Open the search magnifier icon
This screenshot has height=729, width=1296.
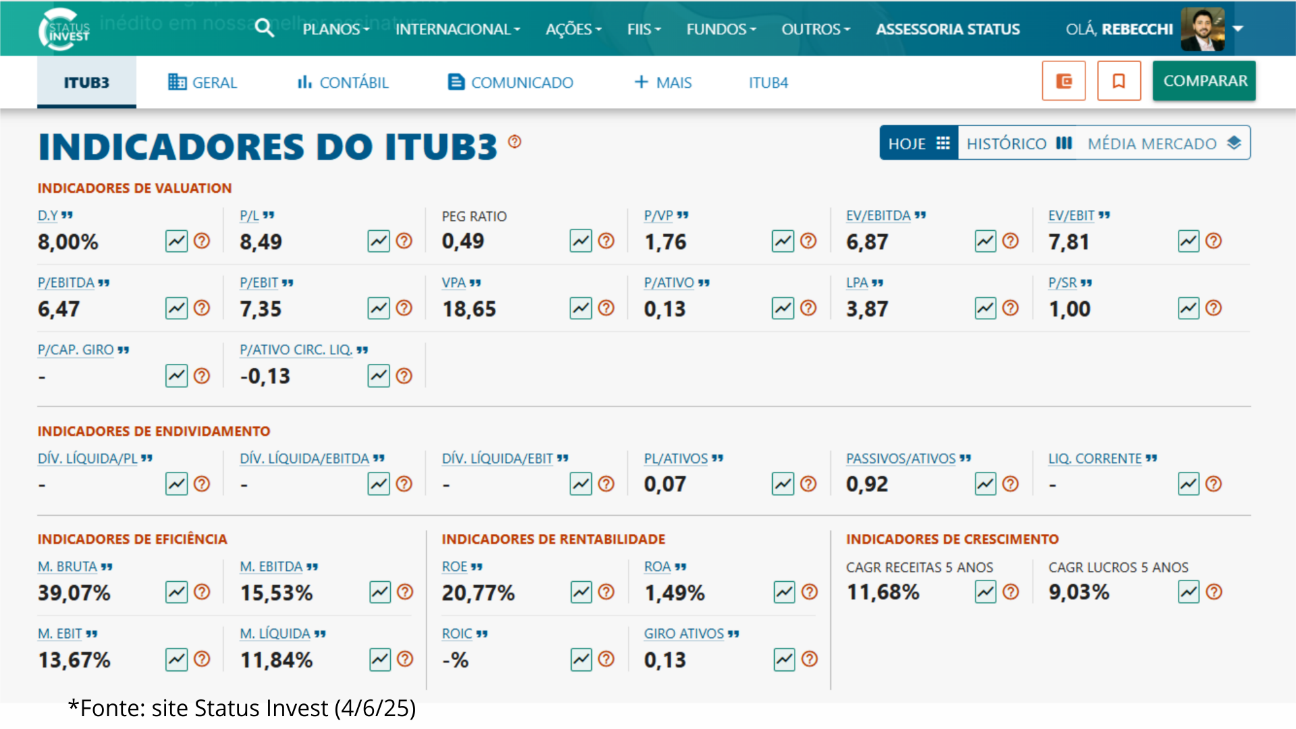tap(264, 28)
